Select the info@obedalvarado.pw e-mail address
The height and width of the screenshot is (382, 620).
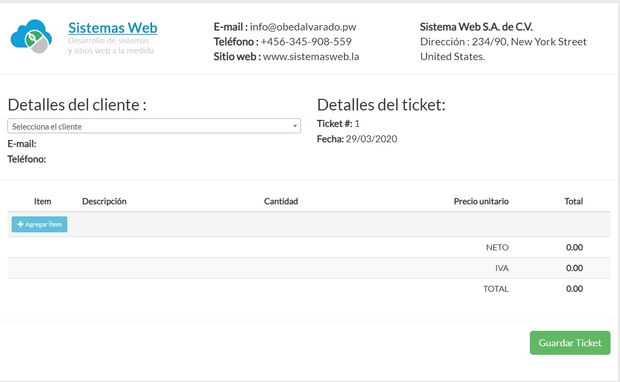tap(303, 27)
